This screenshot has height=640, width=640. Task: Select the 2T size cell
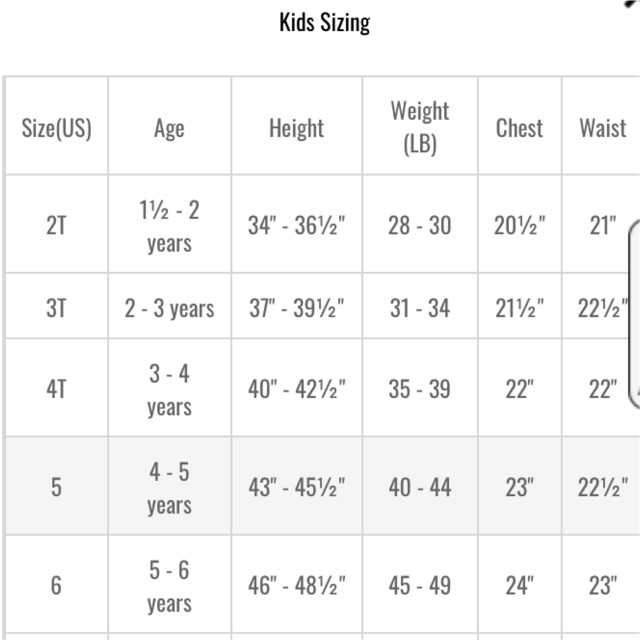point(56,225)
